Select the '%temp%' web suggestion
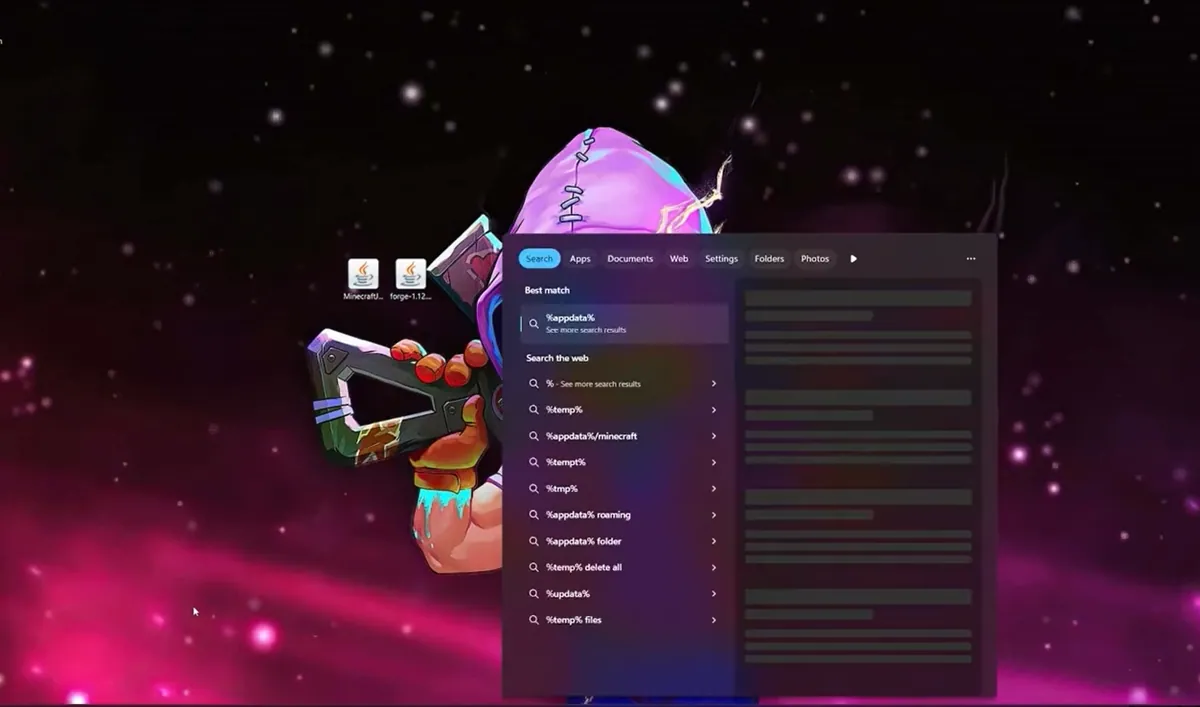The width and height of the screenshot is (1200, 707). tap(624, 410)
